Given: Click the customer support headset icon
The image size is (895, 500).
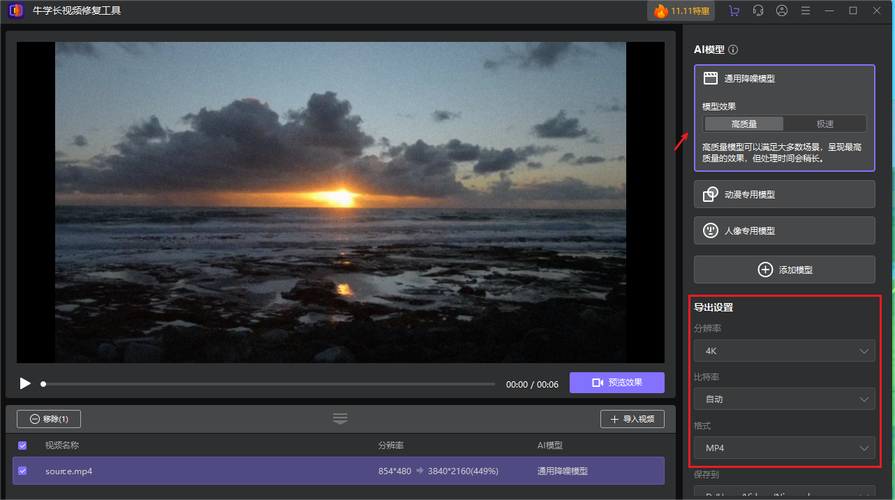Looking at the screenshot, I should [x=758, y=10].
